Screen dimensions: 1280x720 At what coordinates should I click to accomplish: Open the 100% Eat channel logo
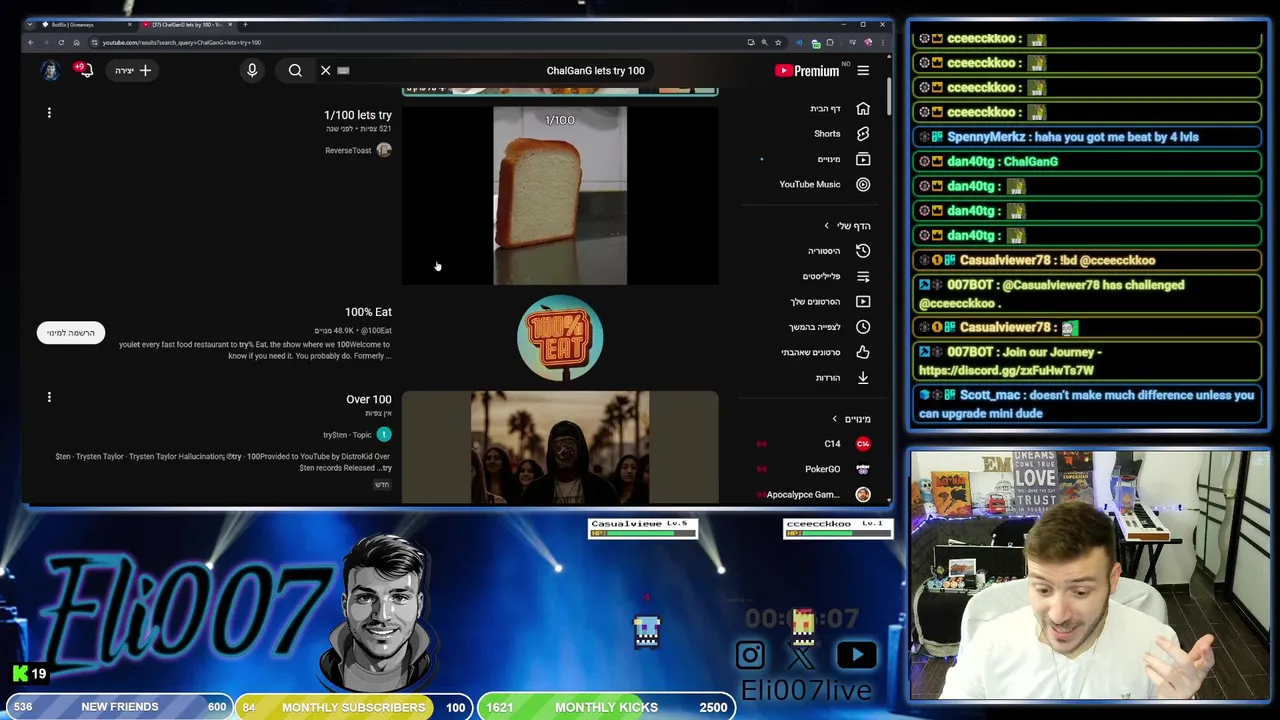(560, 338)
